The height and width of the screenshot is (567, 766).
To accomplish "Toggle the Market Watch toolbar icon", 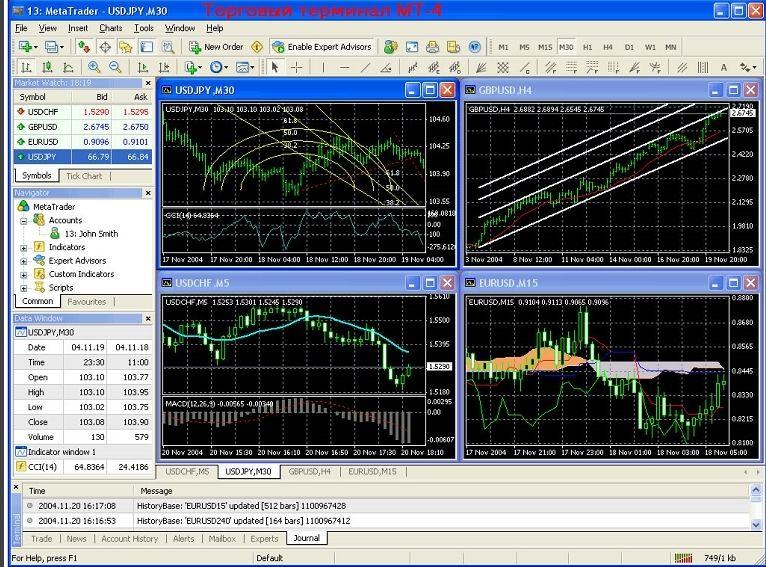I will click(x=84, y=47).
